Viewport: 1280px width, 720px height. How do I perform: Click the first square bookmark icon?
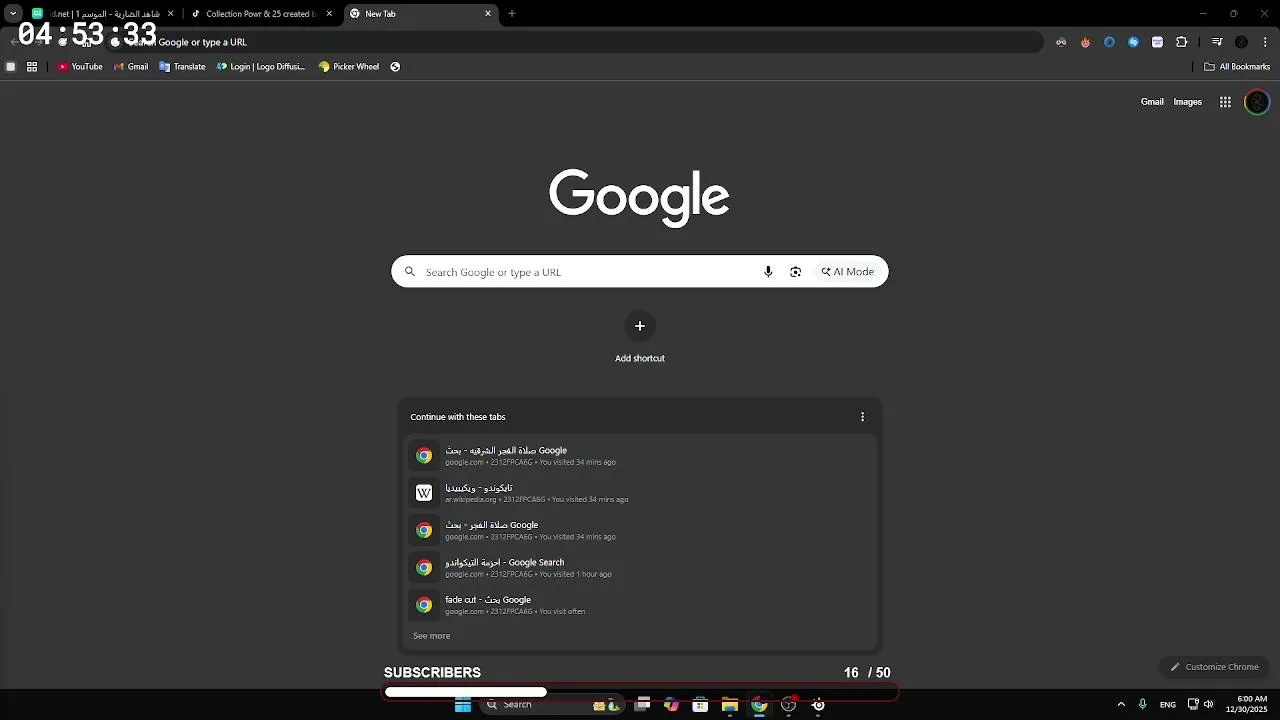pyautogui.click(x=10, y=67)
